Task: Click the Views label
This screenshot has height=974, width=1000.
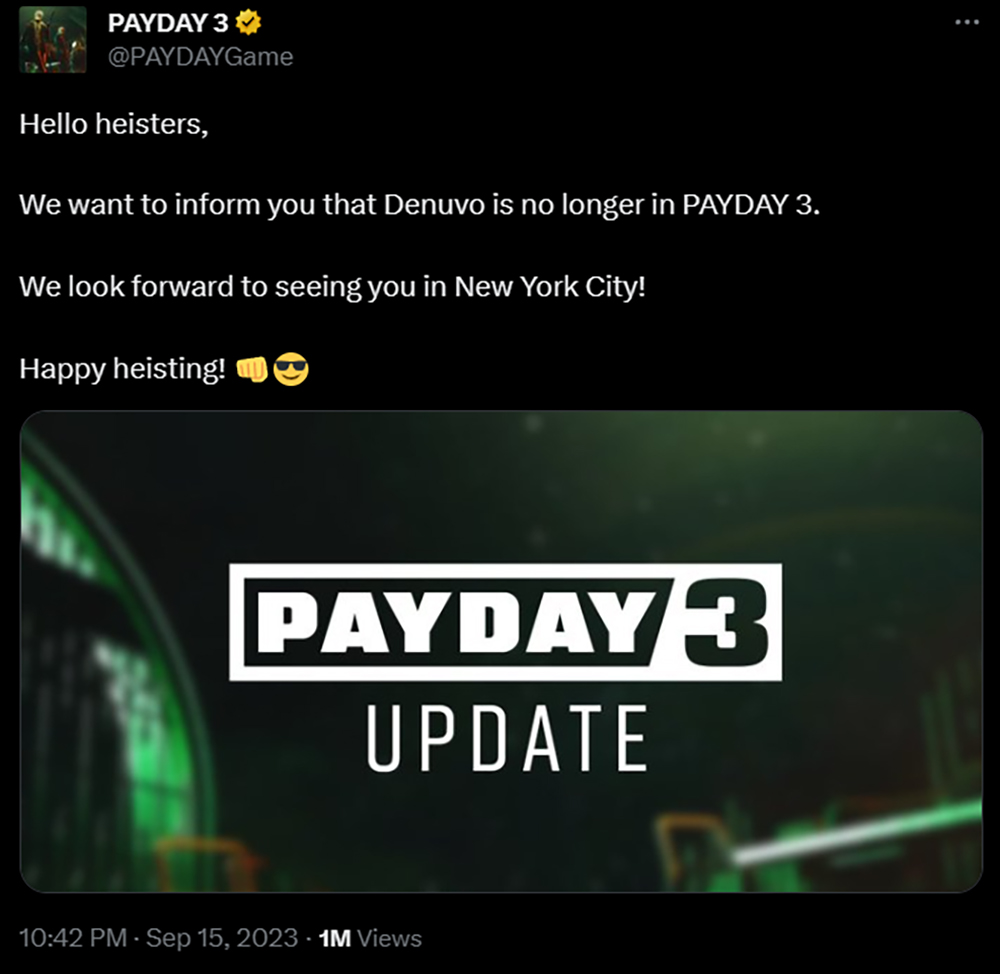Action: click(389, 938)
